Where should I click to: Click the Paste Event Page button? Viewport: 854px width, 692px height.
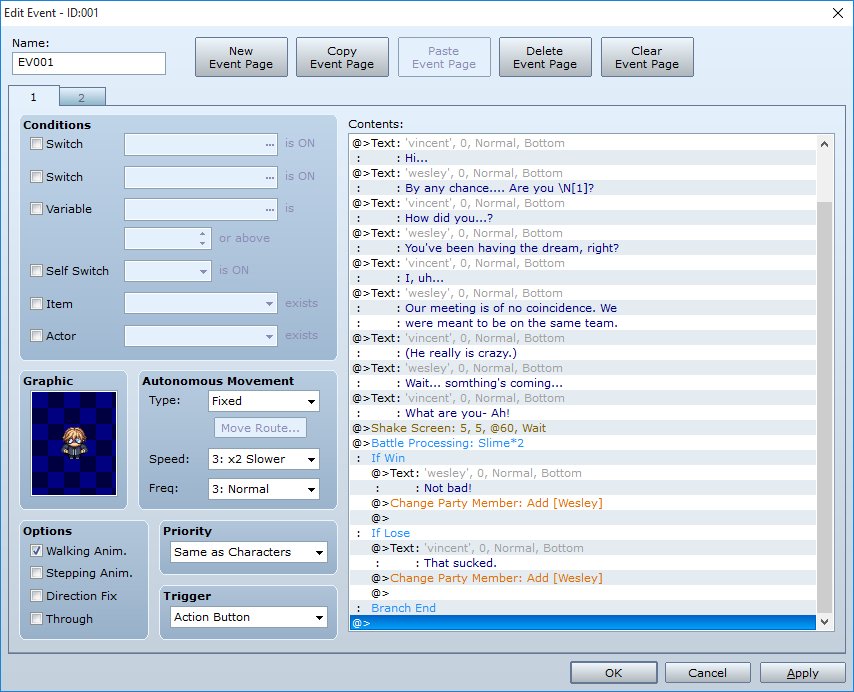[x=444, y=57]
